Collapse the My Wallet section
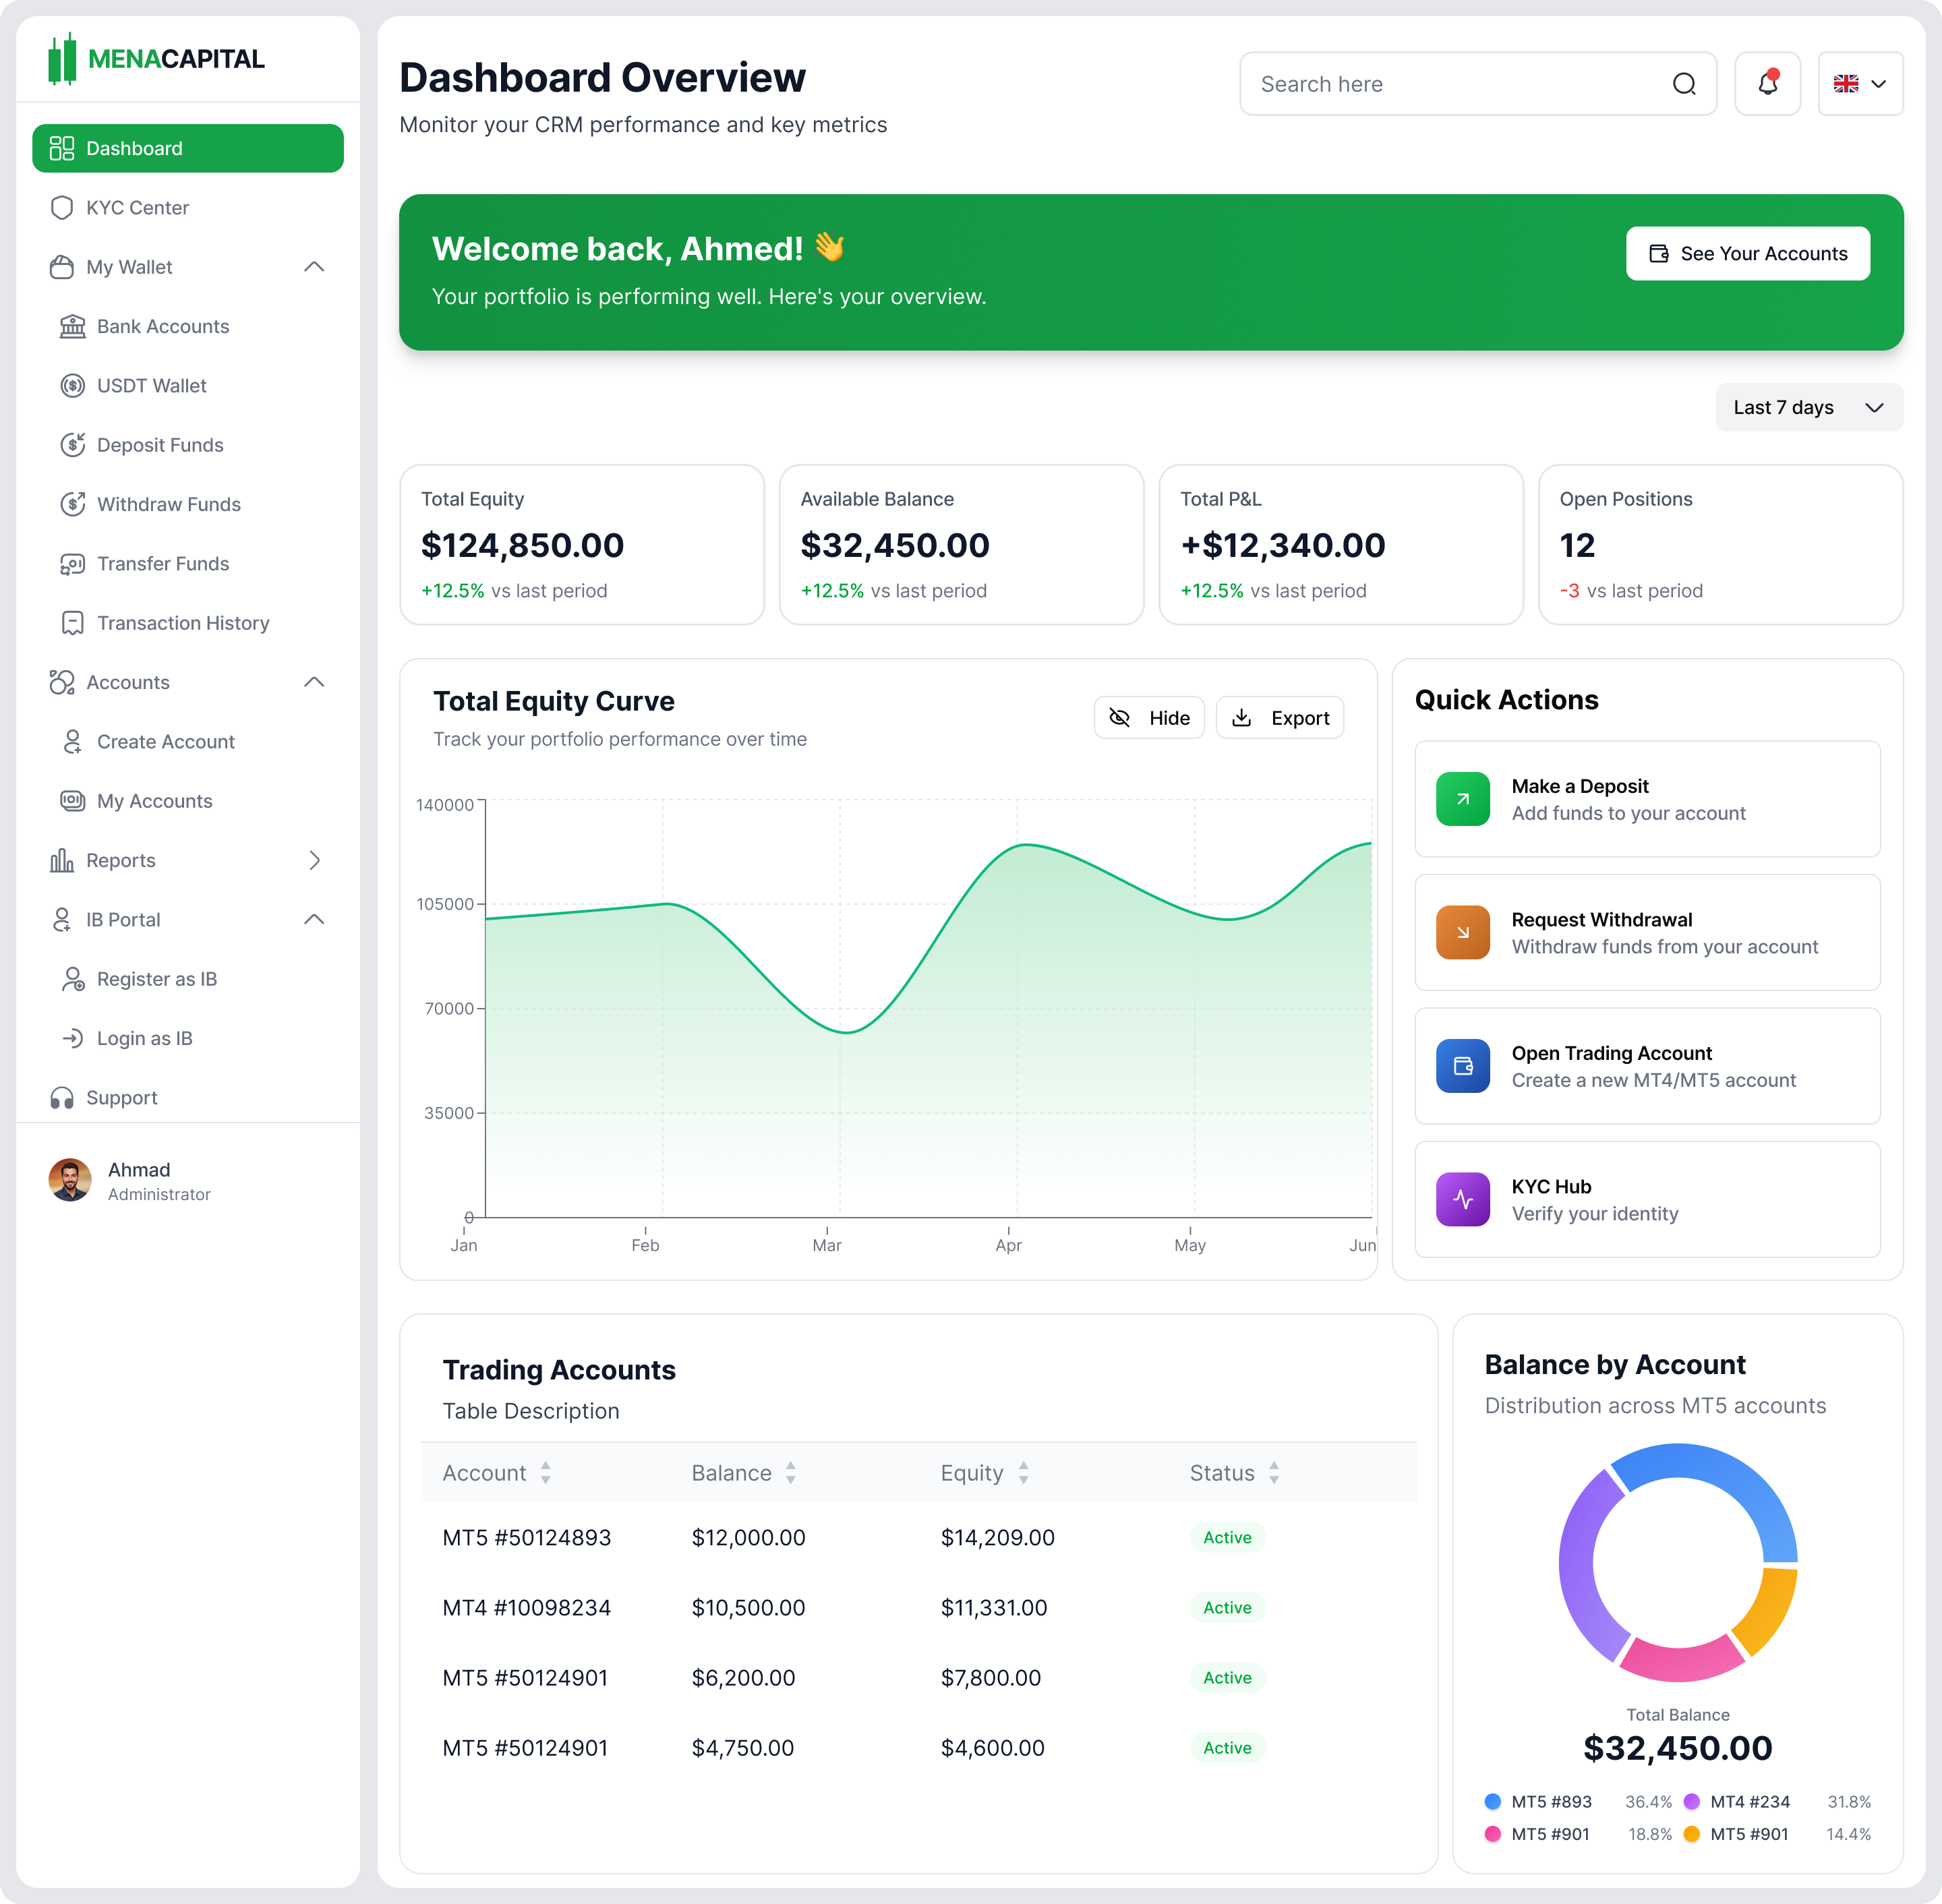This screenshot has width=1942, height=1904. (x=314, y=267)
